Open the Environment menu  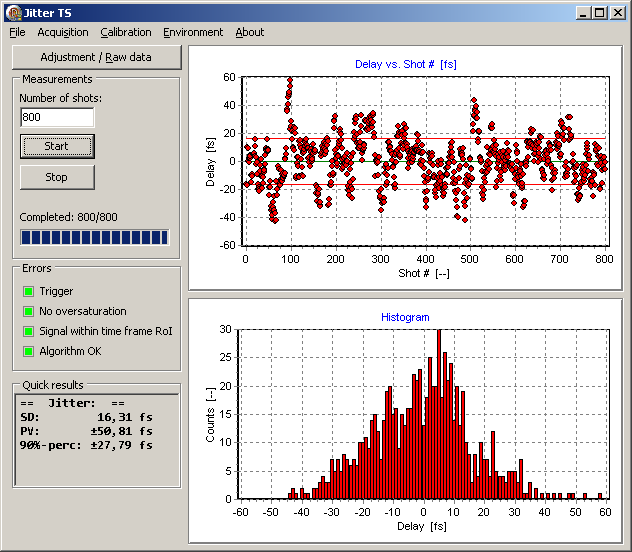coord(193,32)
